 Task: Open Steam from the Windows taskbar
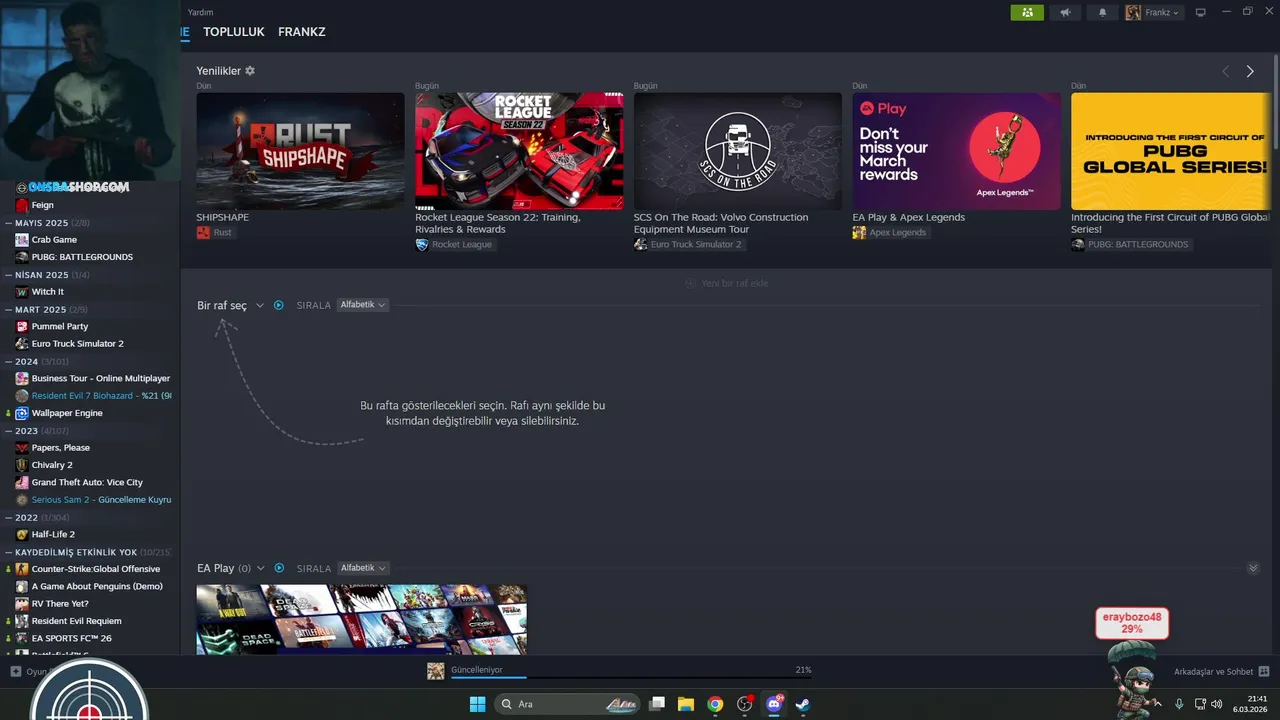(x=802, y=704)
